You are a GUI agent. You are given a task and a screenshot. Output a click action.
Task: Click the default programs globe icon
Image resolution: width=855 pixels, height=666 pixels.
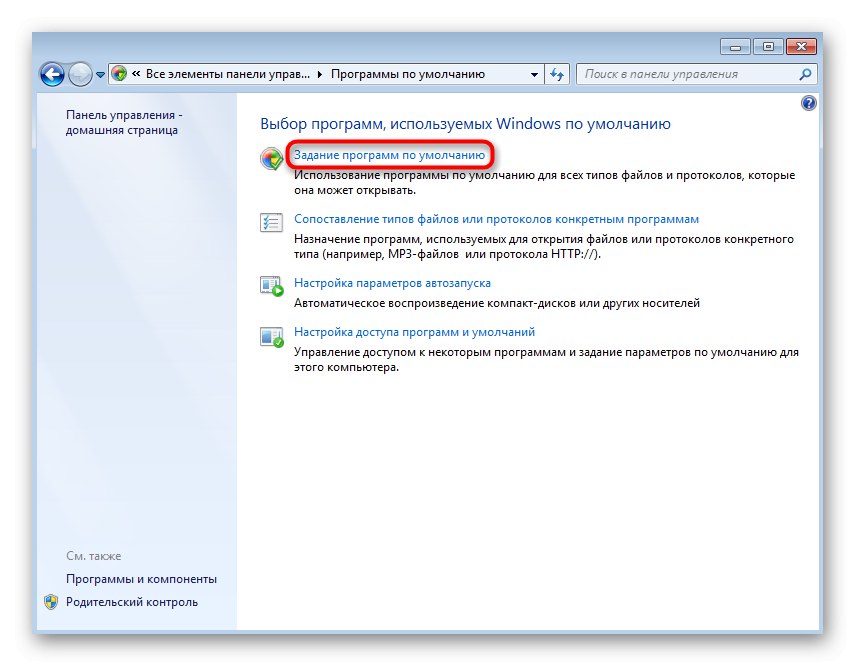click(271, 159)
